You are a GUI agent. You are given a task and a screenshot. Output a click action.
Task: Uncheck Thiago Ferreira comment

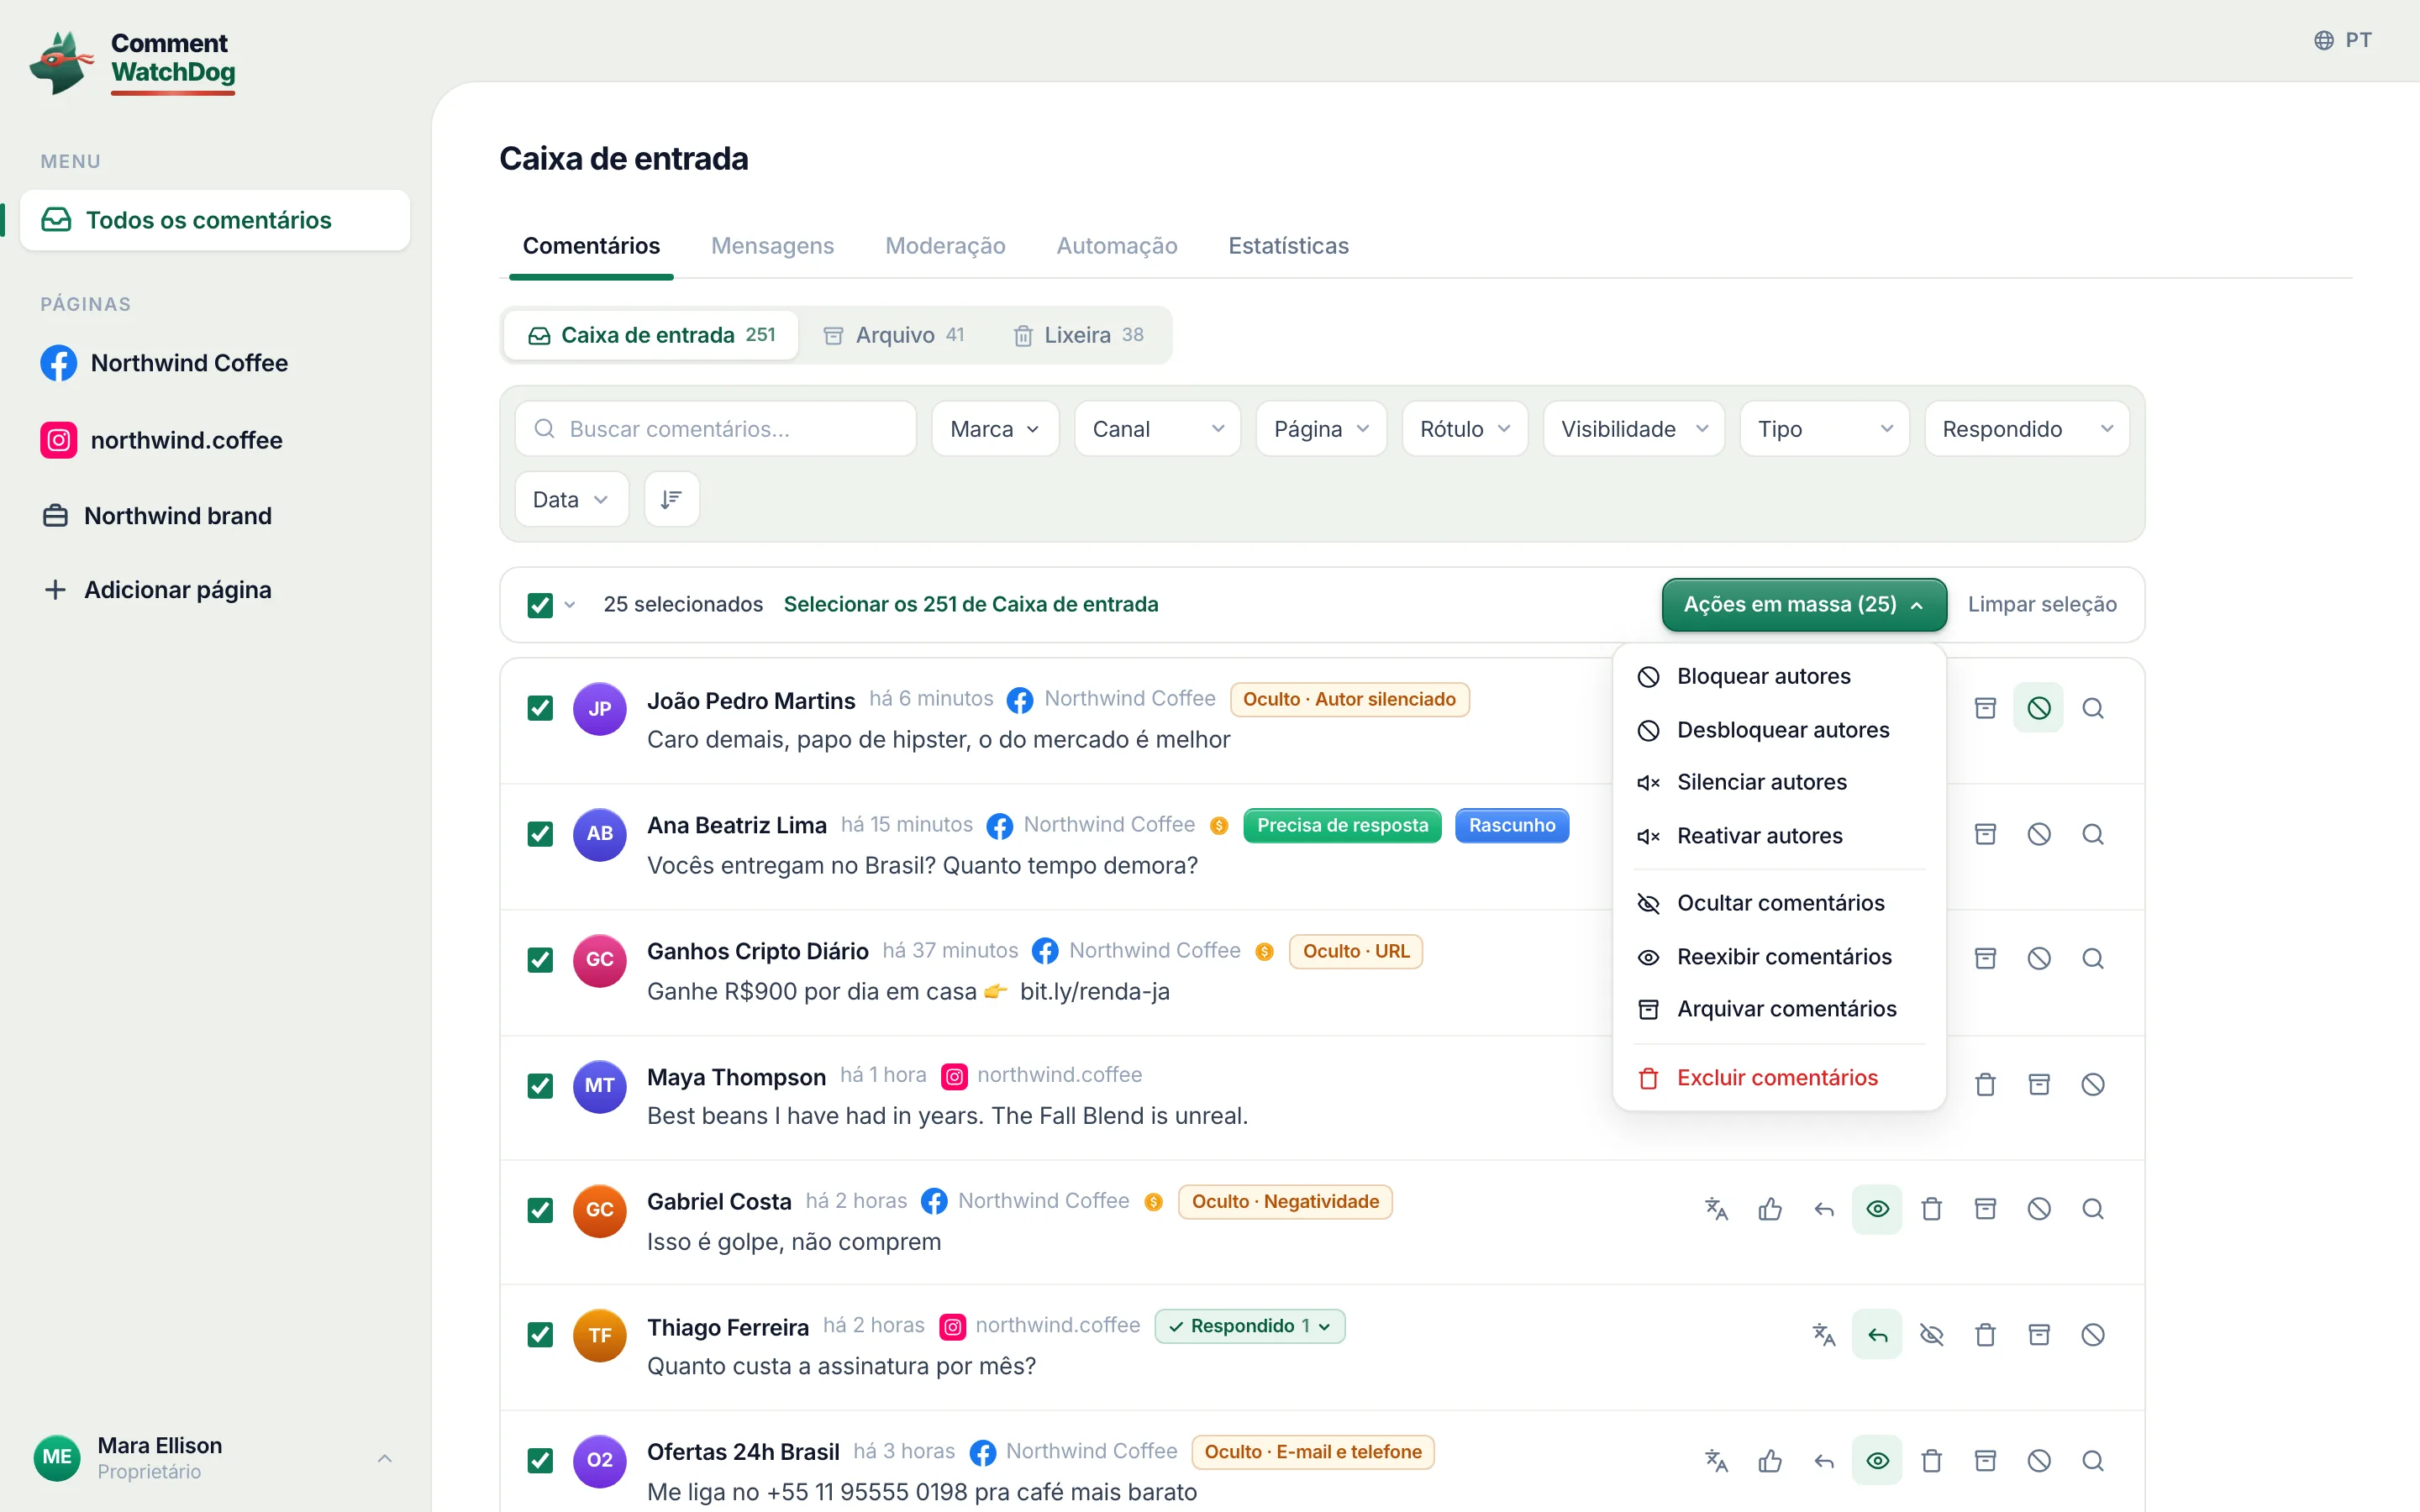pos(540,1335)
